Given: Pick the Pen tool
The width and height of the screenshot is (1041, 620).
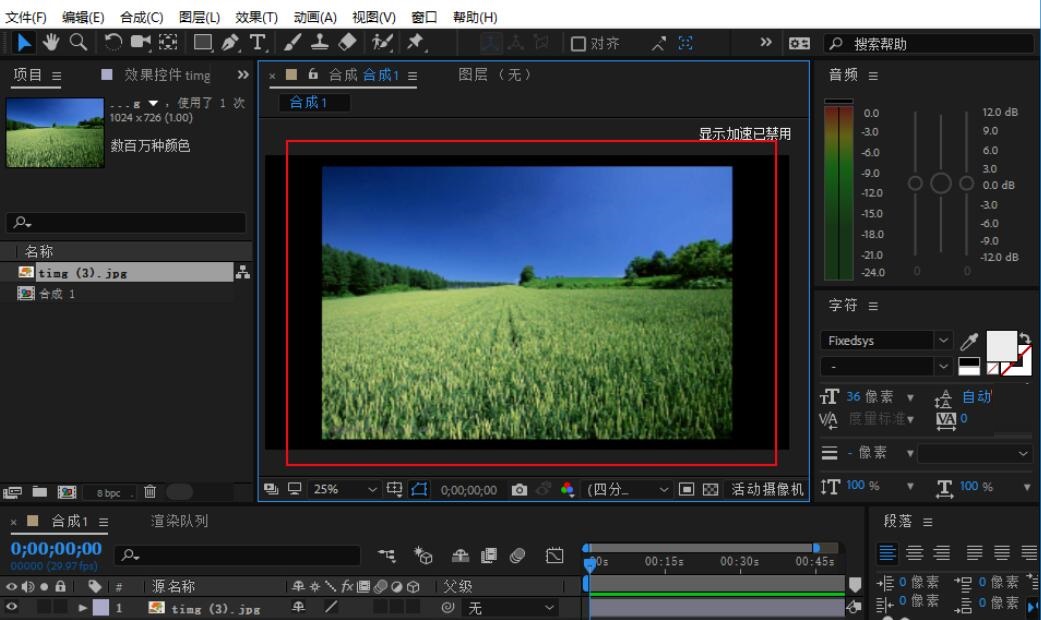Looking at the screenshot, I should (x=230, y=42).
